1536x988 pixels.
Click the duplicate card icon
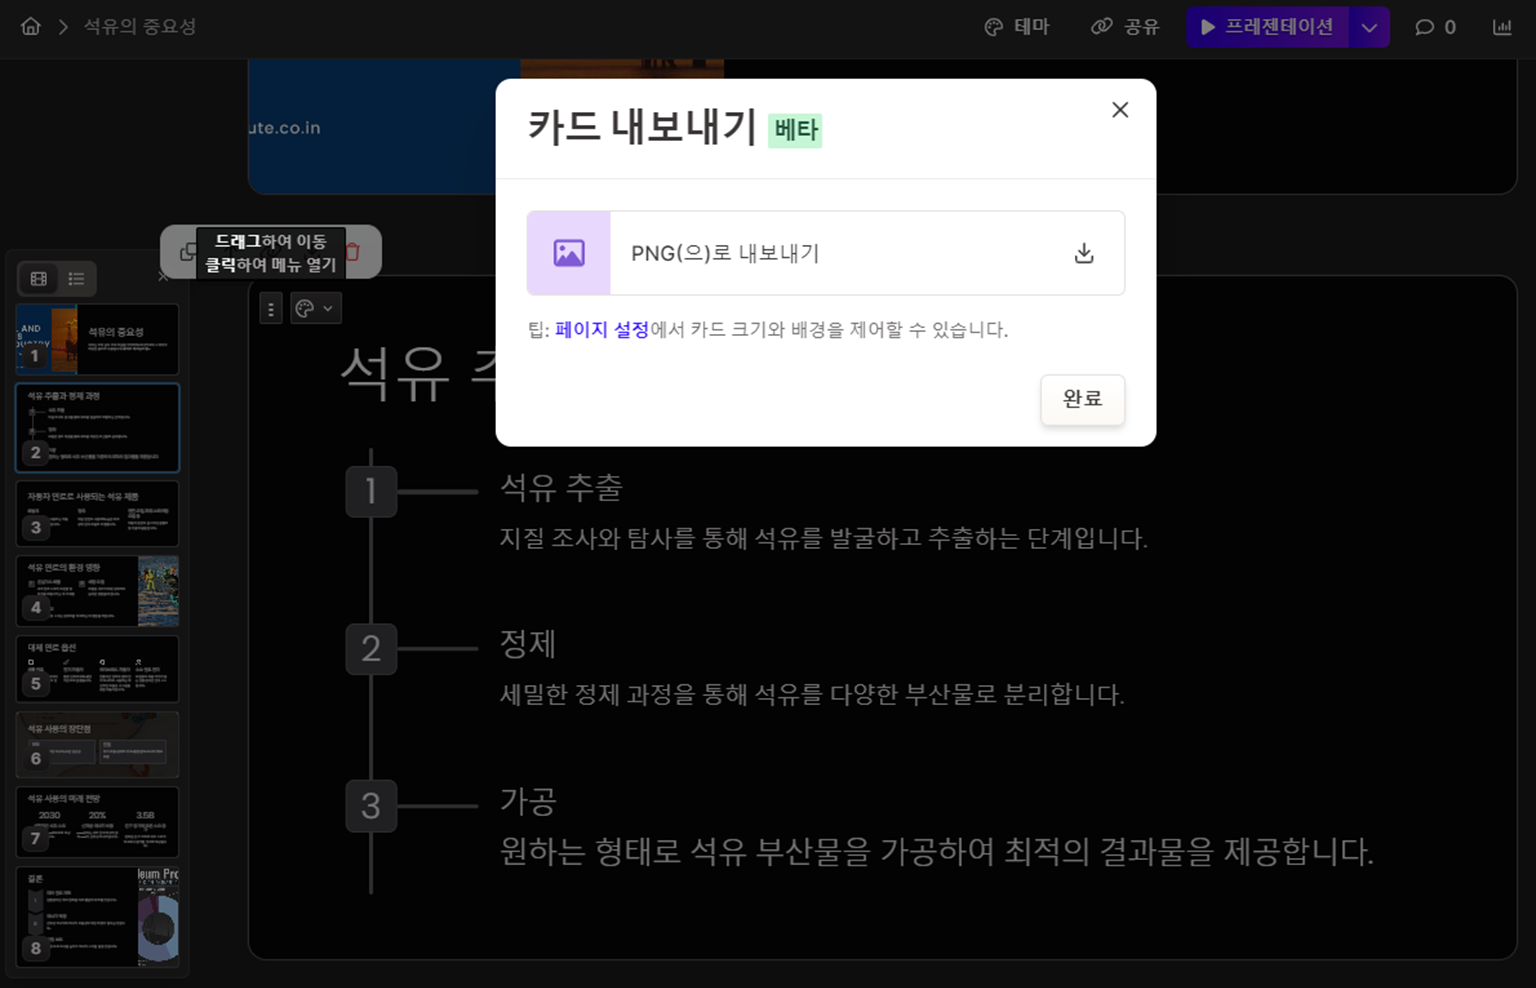186,252
